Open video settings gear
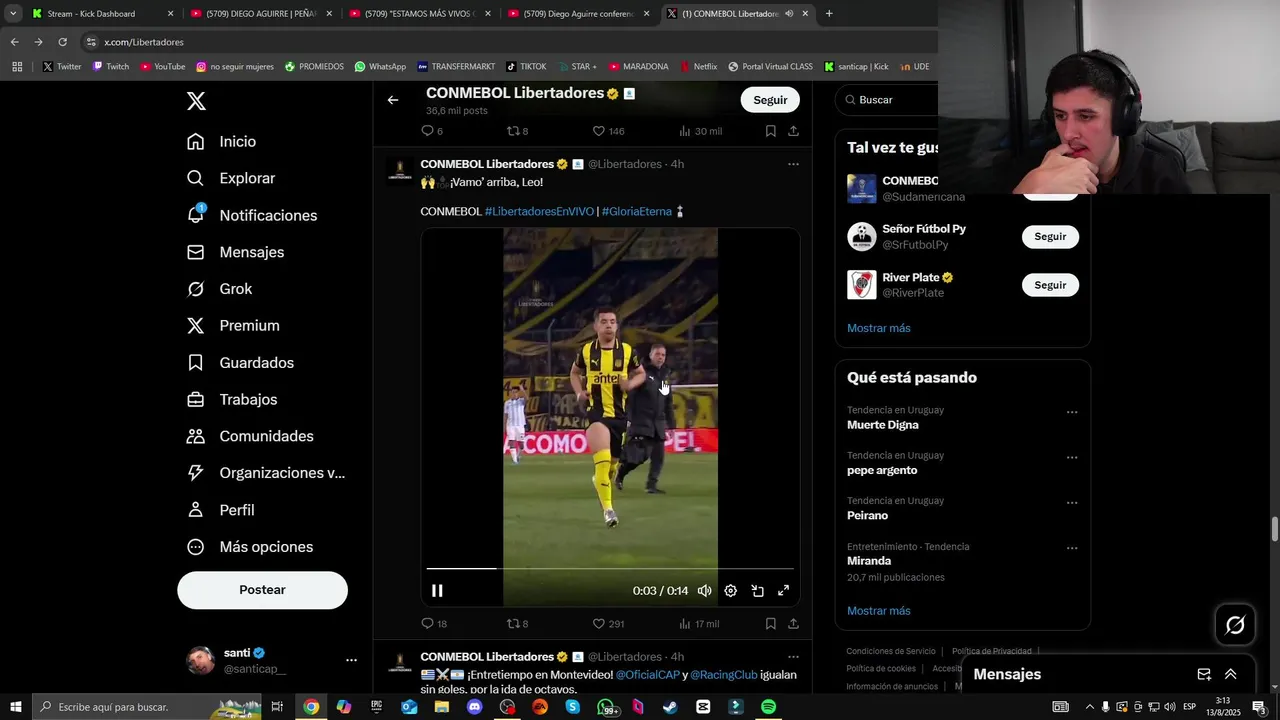The width and height of the screenshot is (1280, 720). (731, 591)
